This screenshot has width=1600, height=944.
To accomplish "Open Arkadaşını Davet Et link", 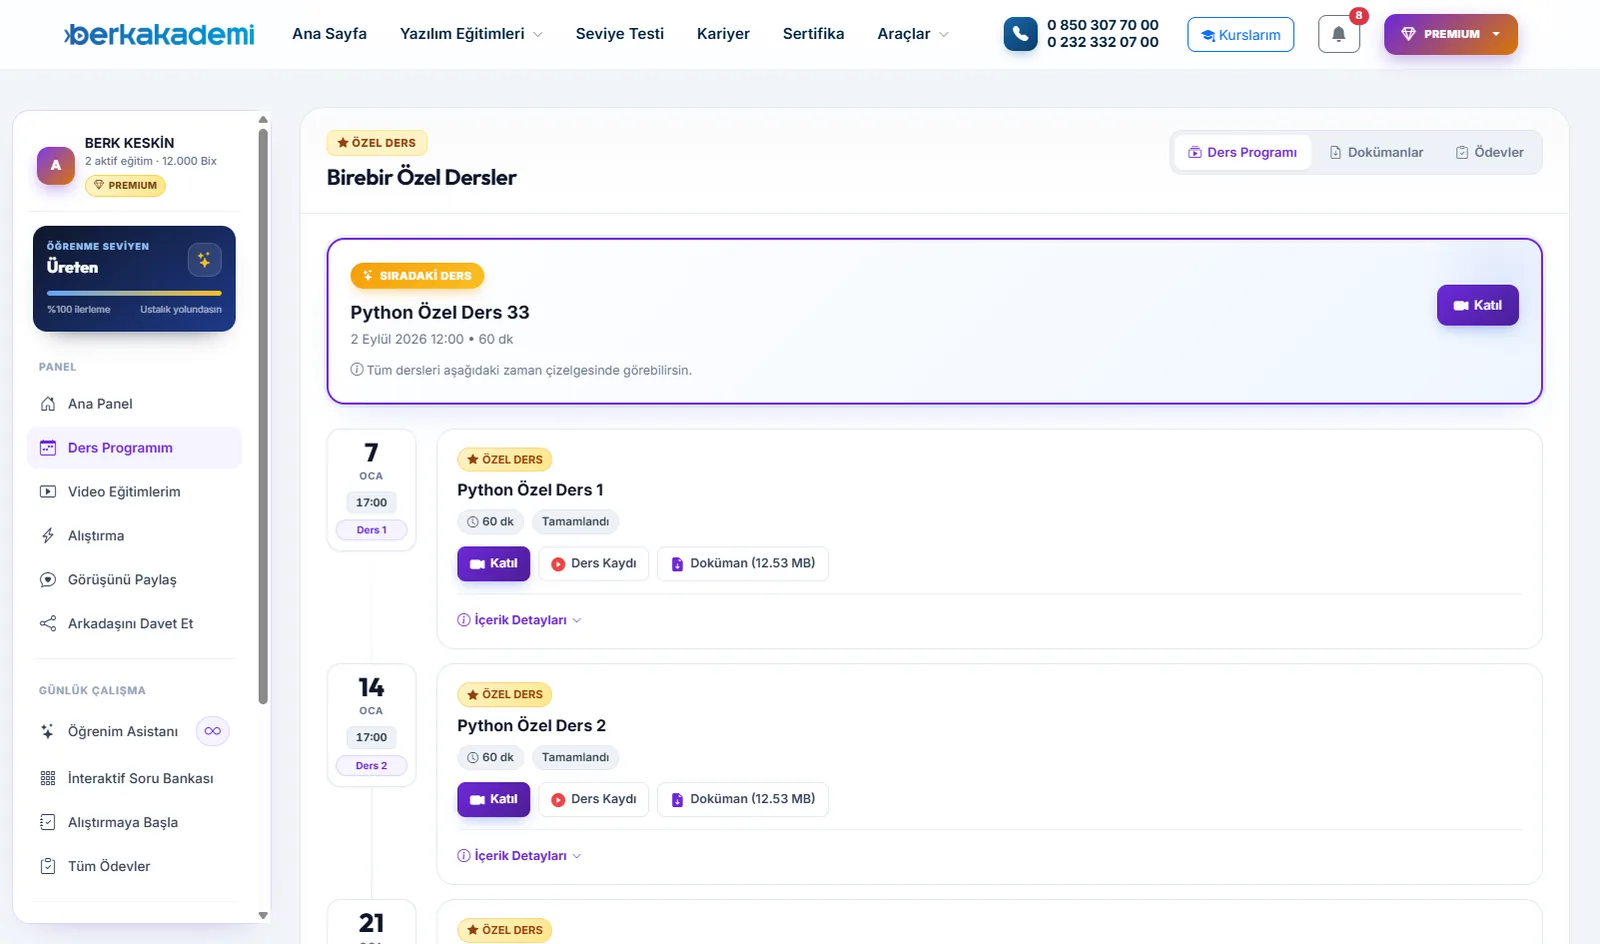I will (134, 624).
